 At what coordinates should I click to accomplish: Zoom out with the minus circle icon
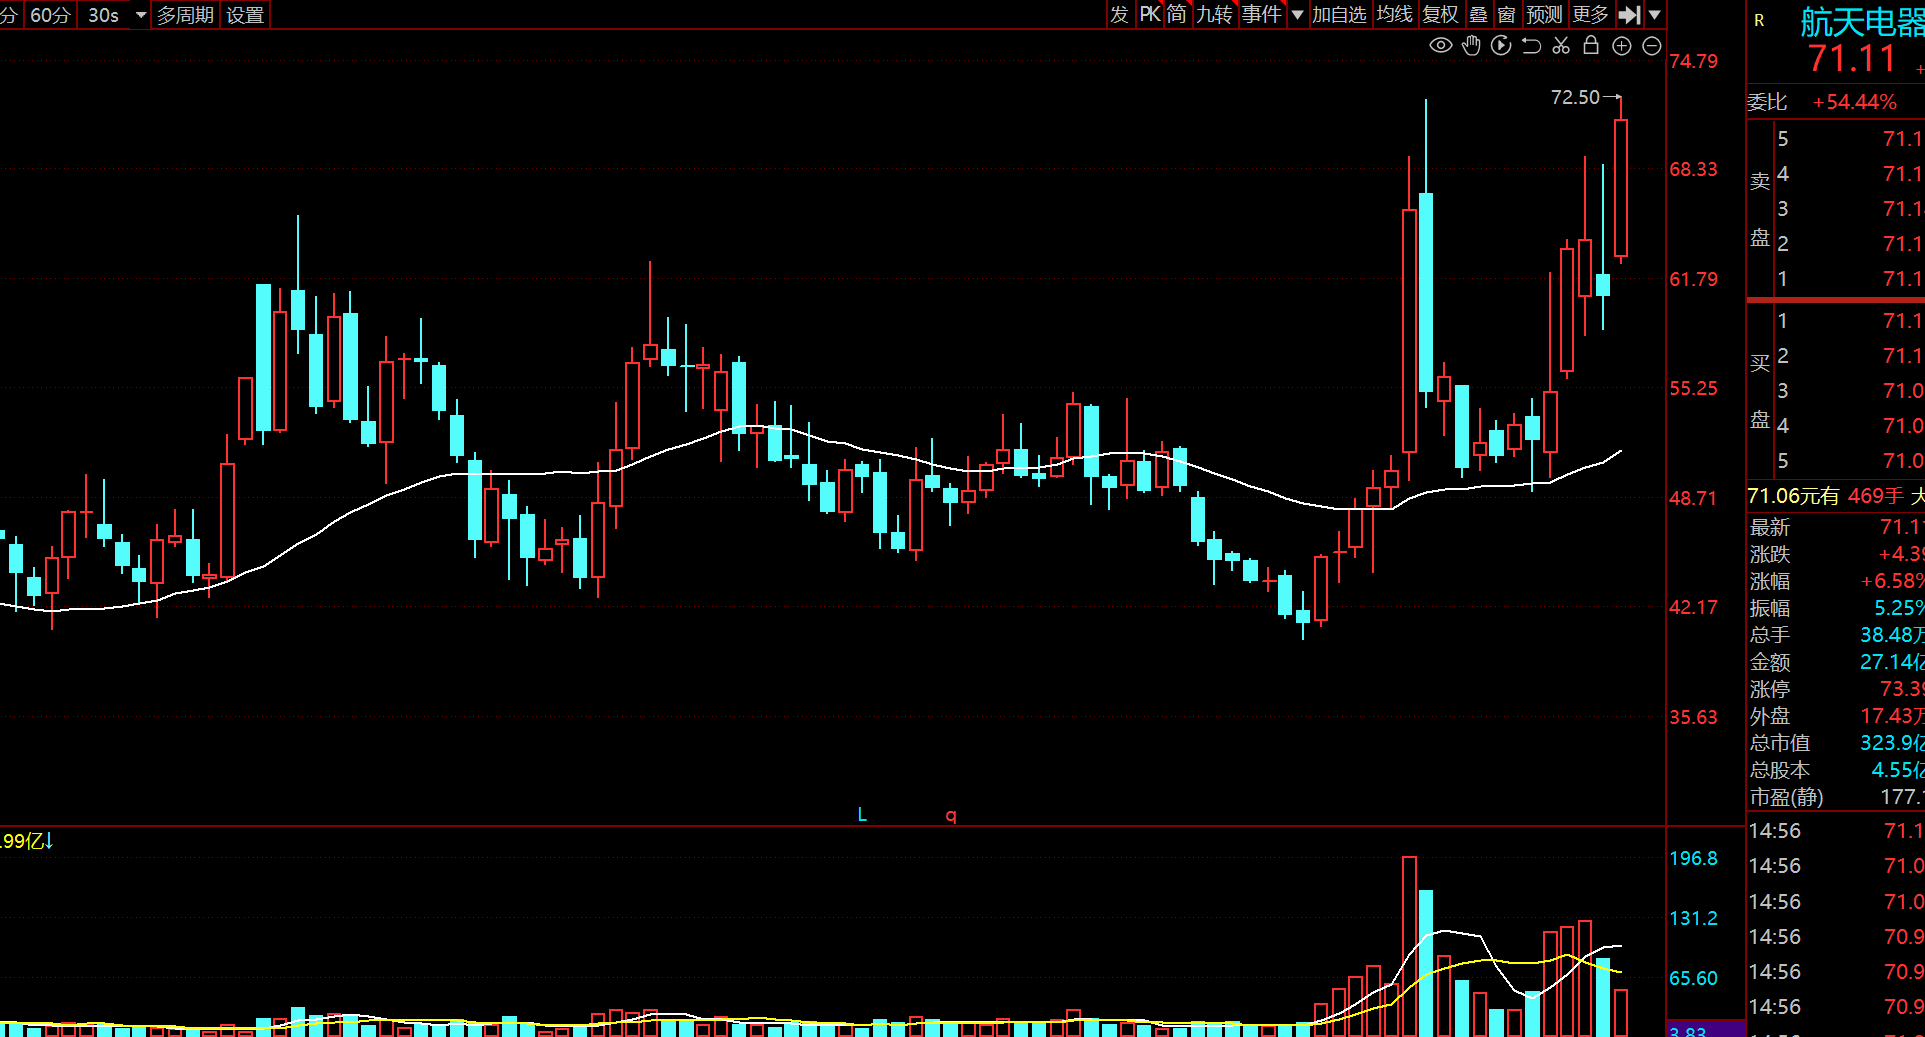pos(1652,46)
